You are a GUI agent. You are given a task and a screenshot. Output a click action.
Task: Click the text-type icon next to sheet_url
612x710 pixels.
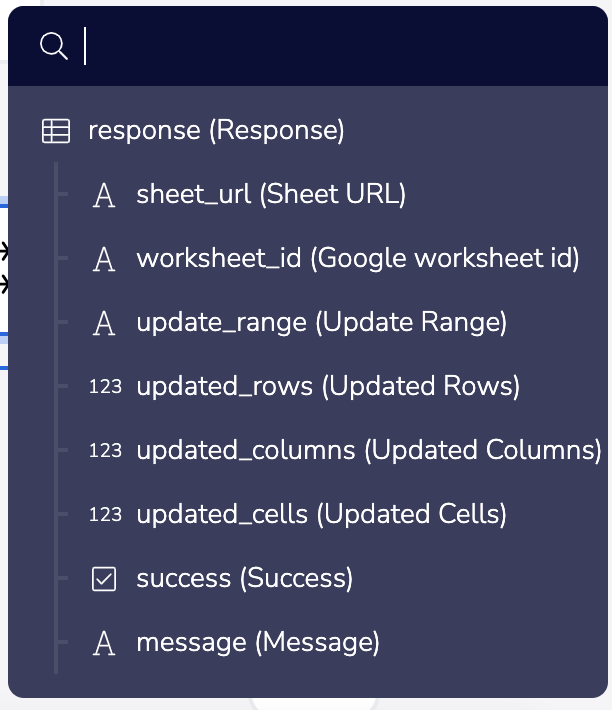104,195
